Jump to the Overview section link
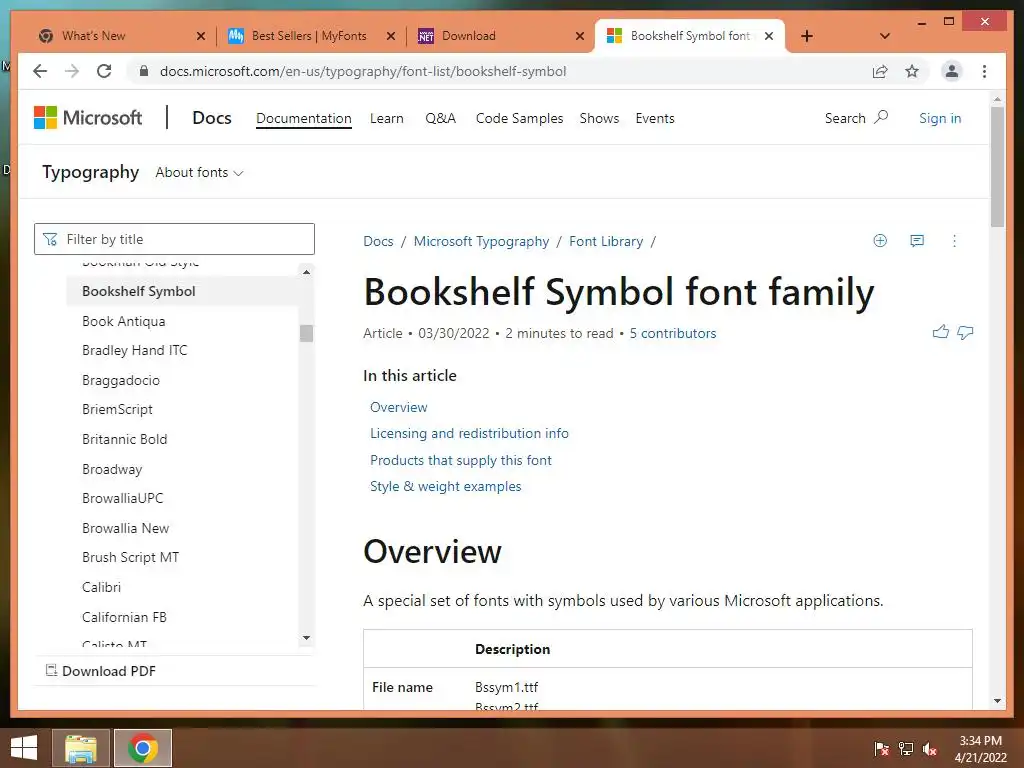This screenshot has width=1024, height=768. point(398,407)
